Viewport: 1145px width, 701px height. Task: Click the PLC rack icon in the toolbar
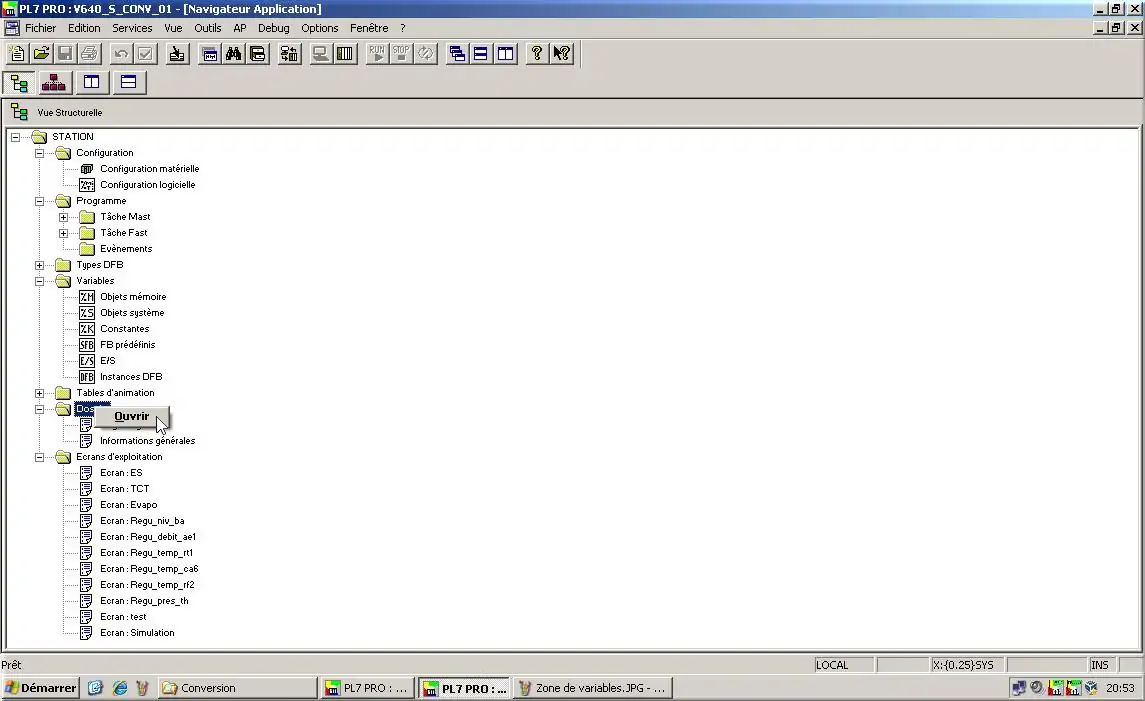[x=345, y=53]
